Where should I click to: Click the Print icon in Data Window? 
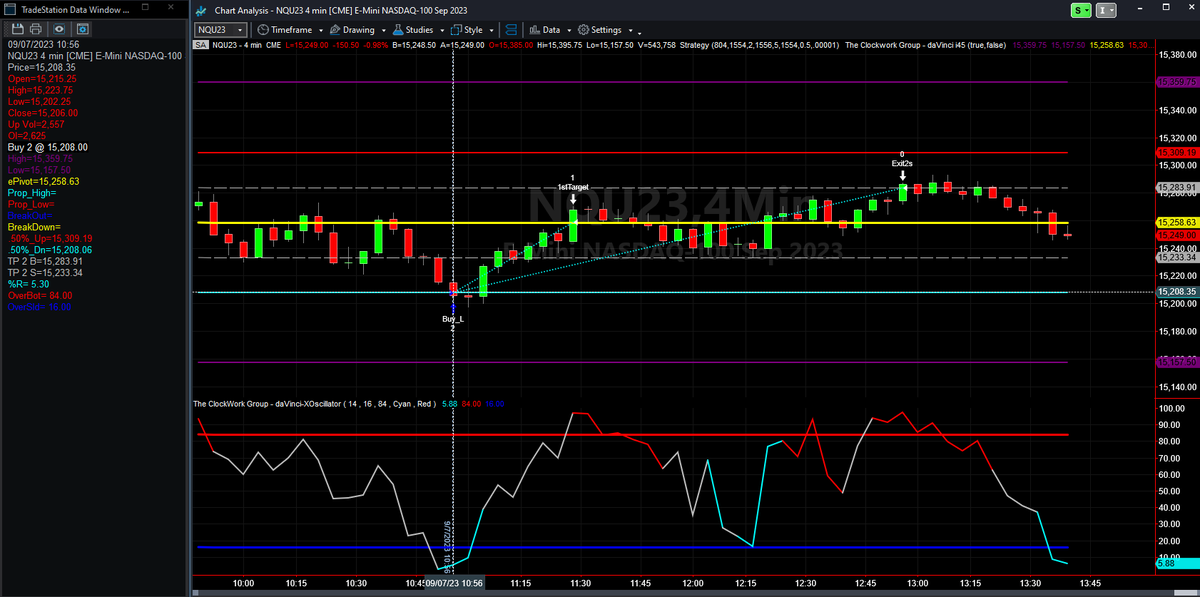[x=35, y=30]
